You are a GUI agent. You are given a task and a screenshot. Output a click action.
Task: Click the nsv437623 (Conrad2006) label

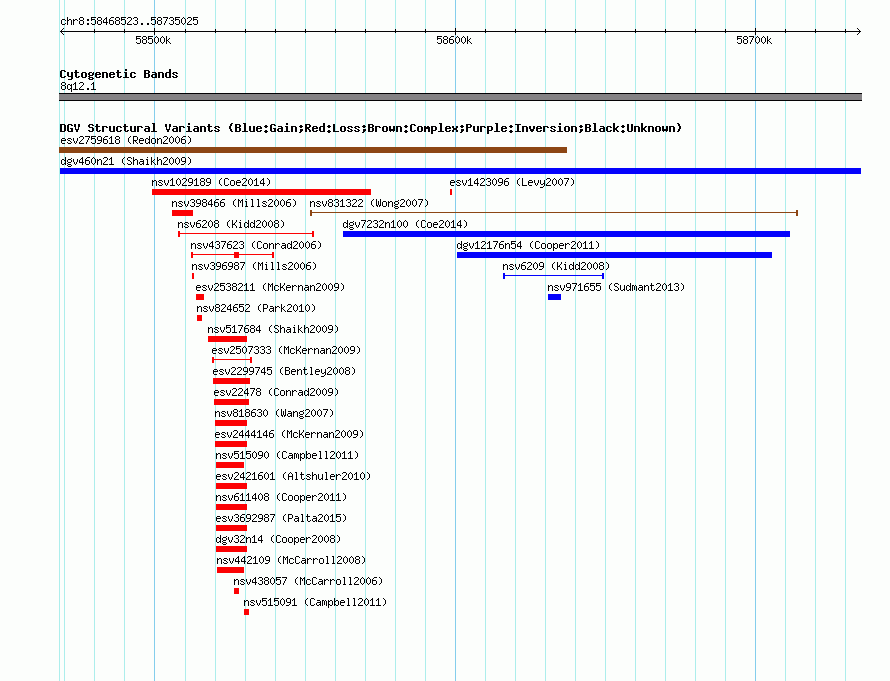click(256, 245)
